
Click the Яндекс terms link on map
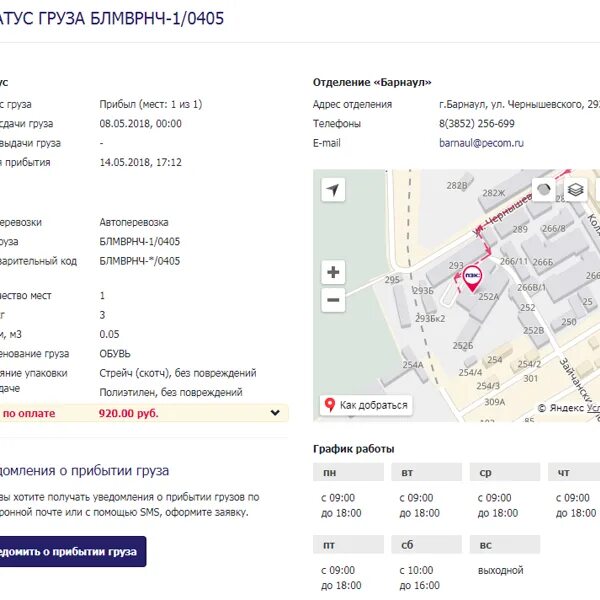(x=593, y=408)
